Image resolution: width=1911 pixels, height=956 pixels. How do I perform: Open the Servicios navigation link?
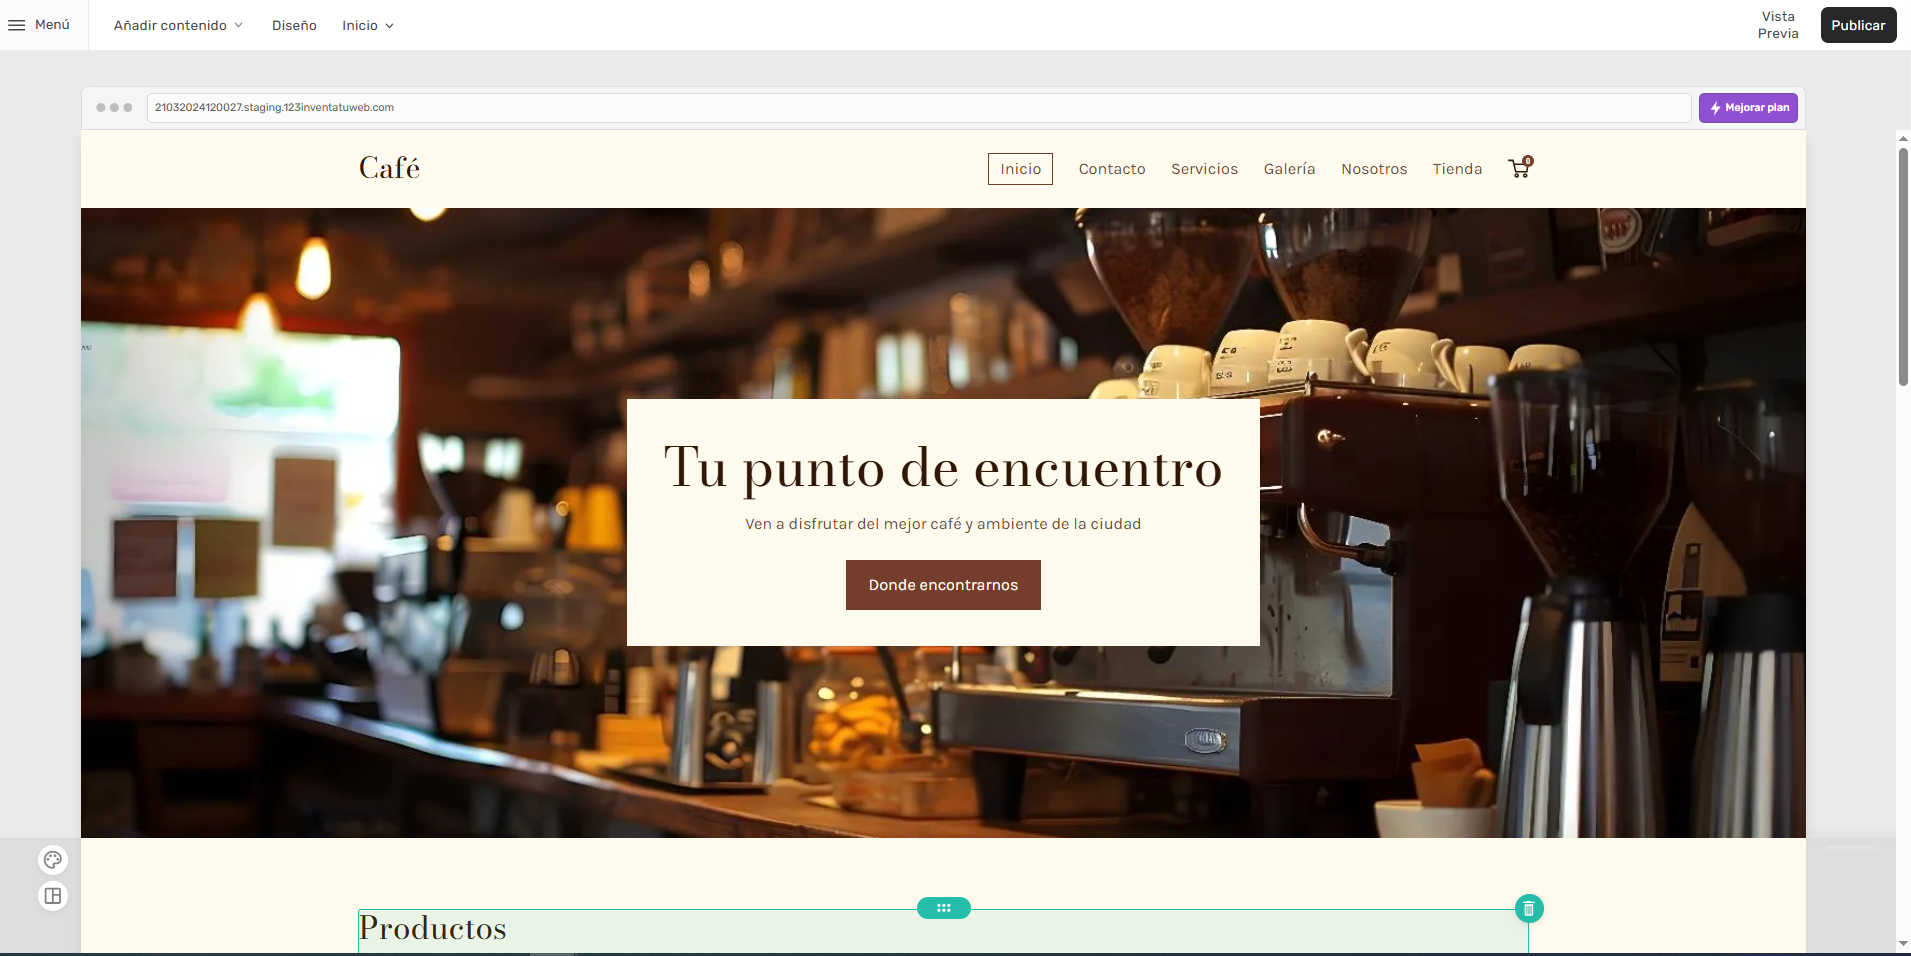(1204, 169)
